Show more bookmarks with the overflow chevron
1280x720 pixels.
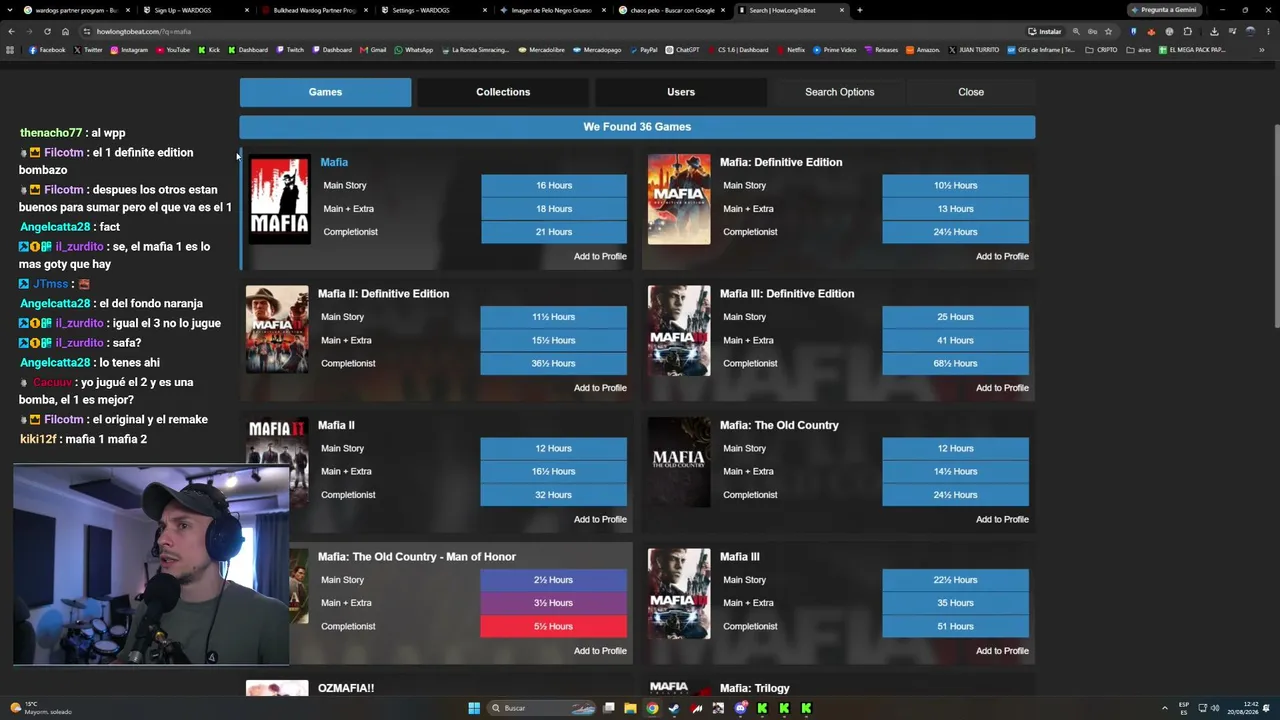click(x=1262, y=50)
